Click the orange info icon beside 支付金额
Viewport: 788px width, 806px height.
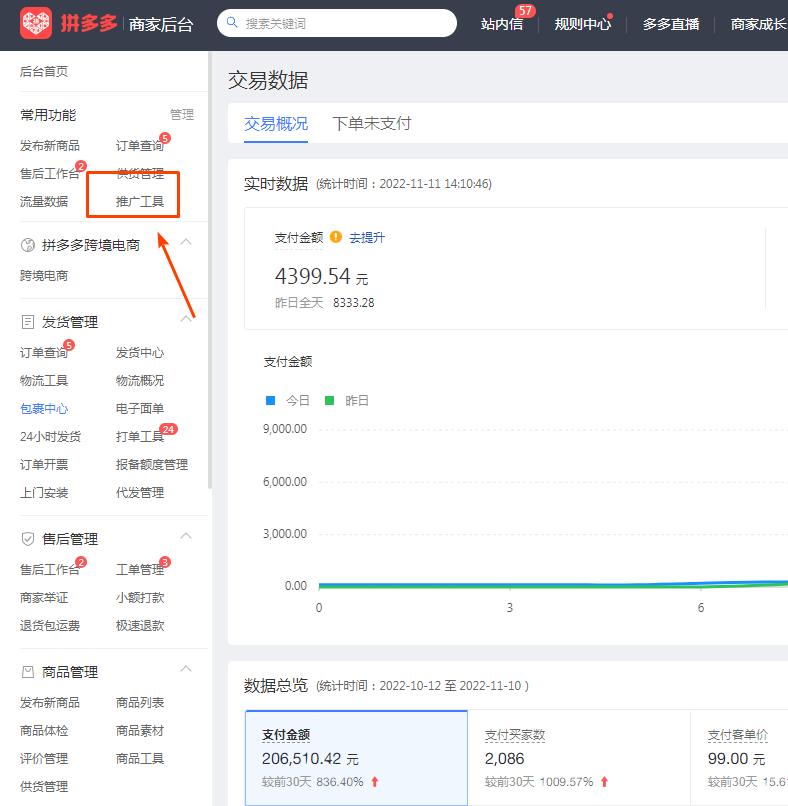336,237
